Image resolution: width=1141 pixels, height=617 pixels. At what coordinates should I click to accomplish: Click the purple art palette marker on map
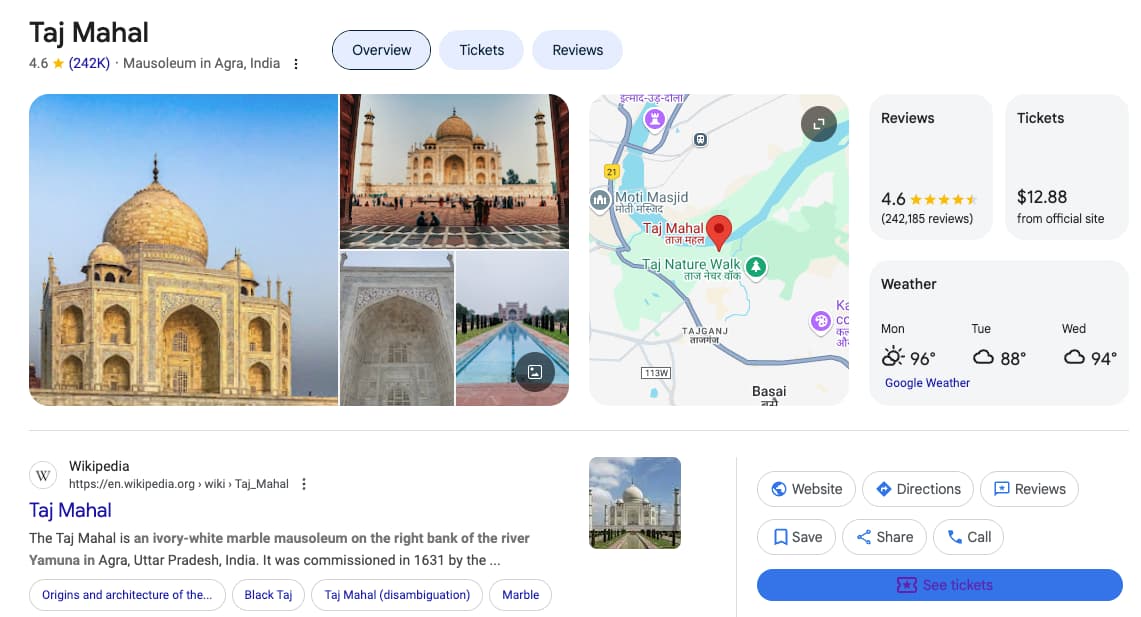pos(821,320)
